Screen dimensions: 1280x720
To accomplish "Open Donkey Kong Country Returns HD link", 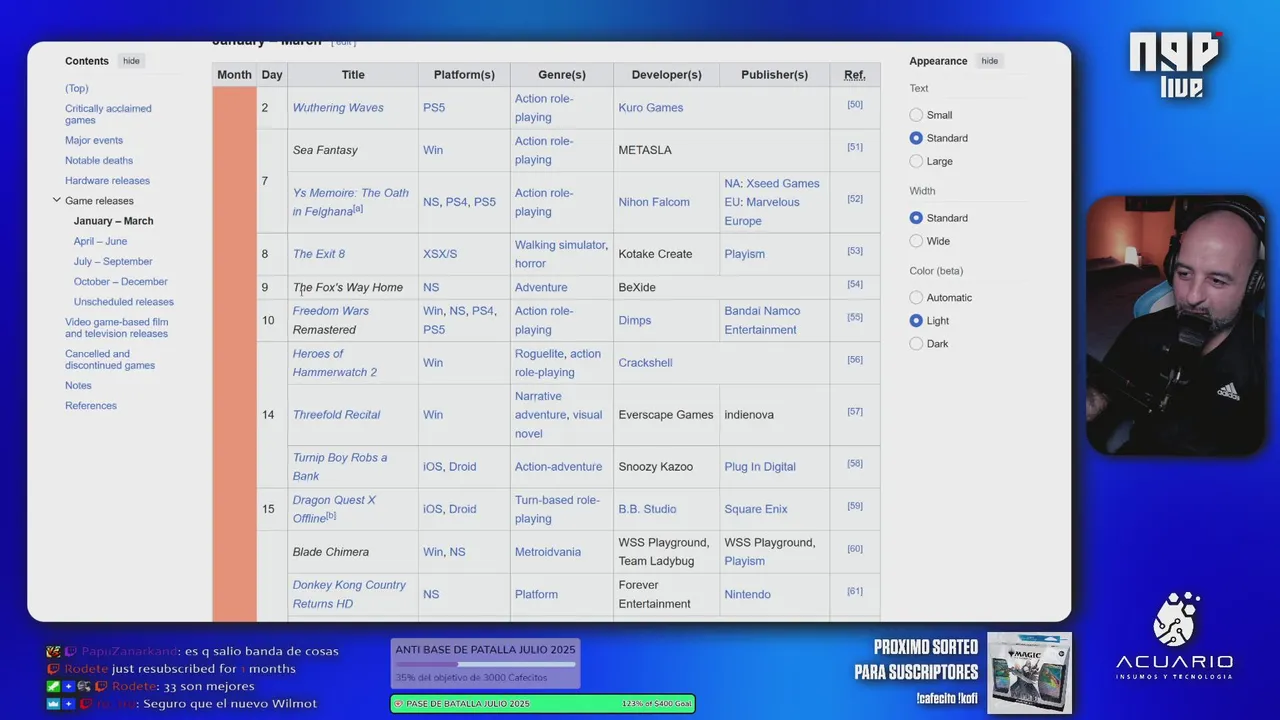I will [x=349, y=594].
